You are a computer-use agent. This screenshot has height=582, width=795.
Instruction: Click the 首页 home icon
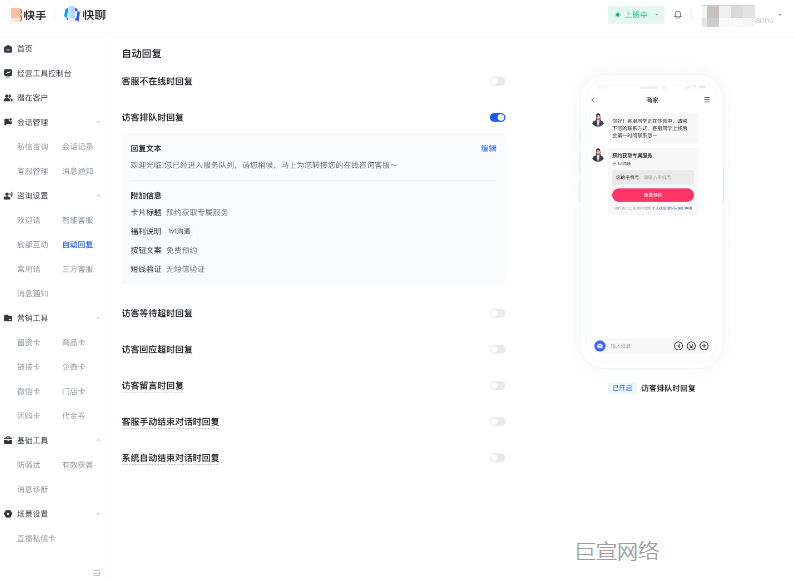click(x=8, y=49)
